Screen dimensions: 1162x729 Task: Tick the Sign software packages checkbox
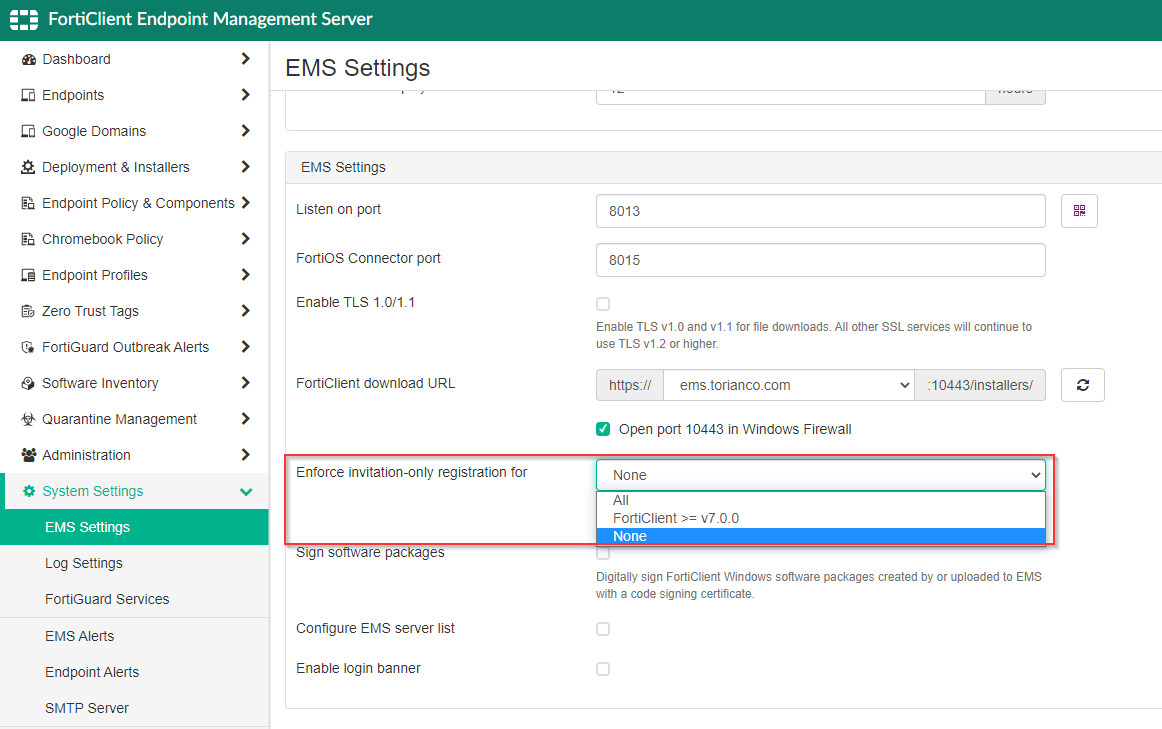click(x=603, y=553)
